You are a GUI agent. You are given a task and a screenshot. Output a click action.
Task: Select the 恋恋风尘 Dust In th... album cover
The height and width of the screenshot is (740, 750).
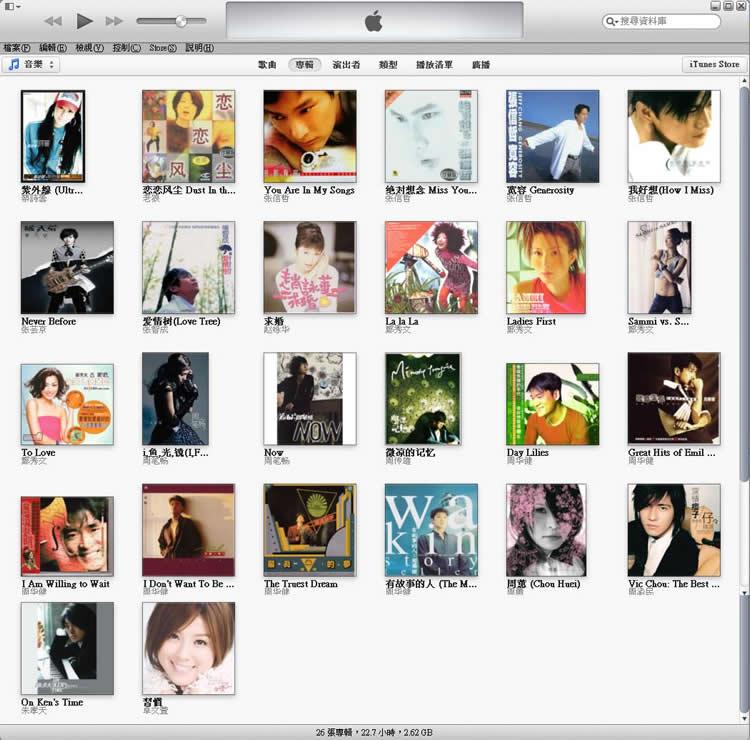click(x=188, y=136)
